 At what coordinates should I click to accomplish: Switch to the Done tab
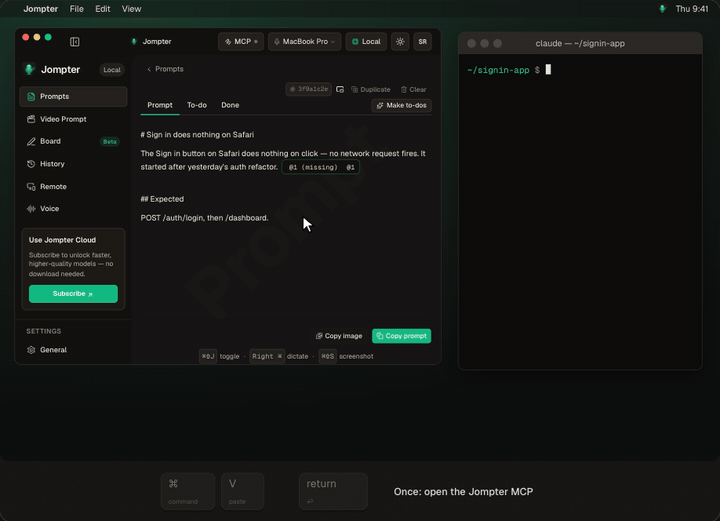tap(230, 105)
